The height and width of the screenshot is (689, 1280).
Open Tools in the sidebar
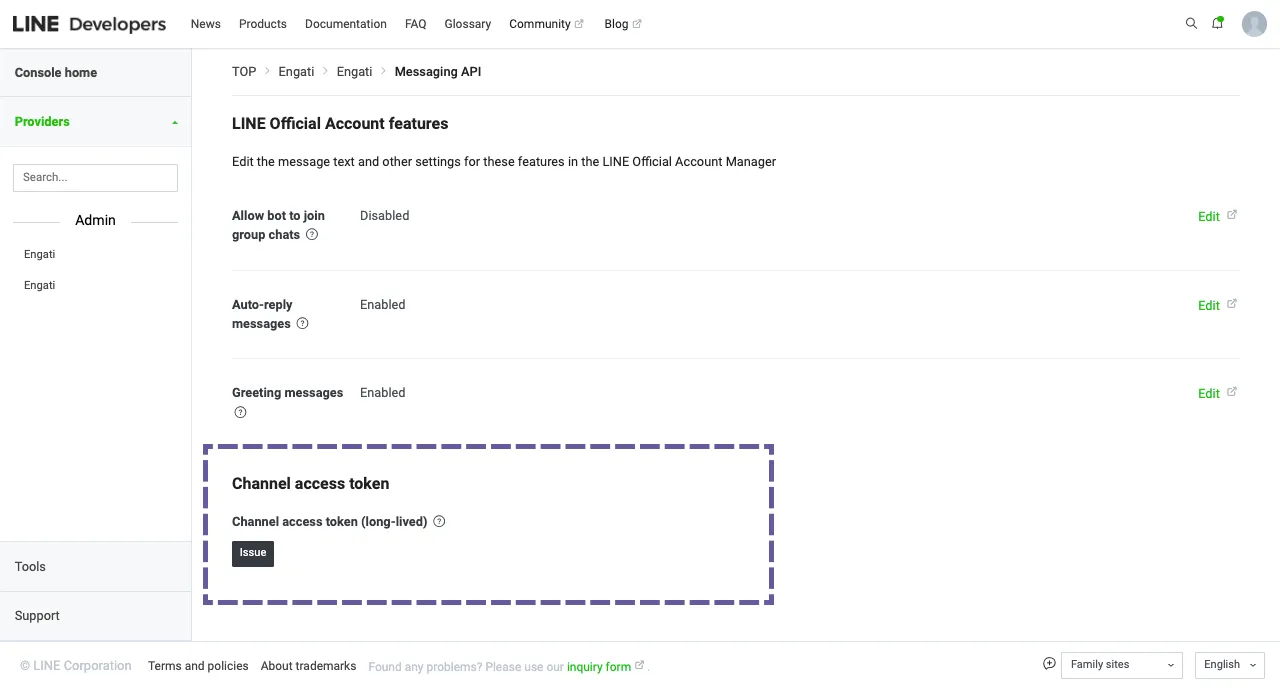tap(95, 567)
